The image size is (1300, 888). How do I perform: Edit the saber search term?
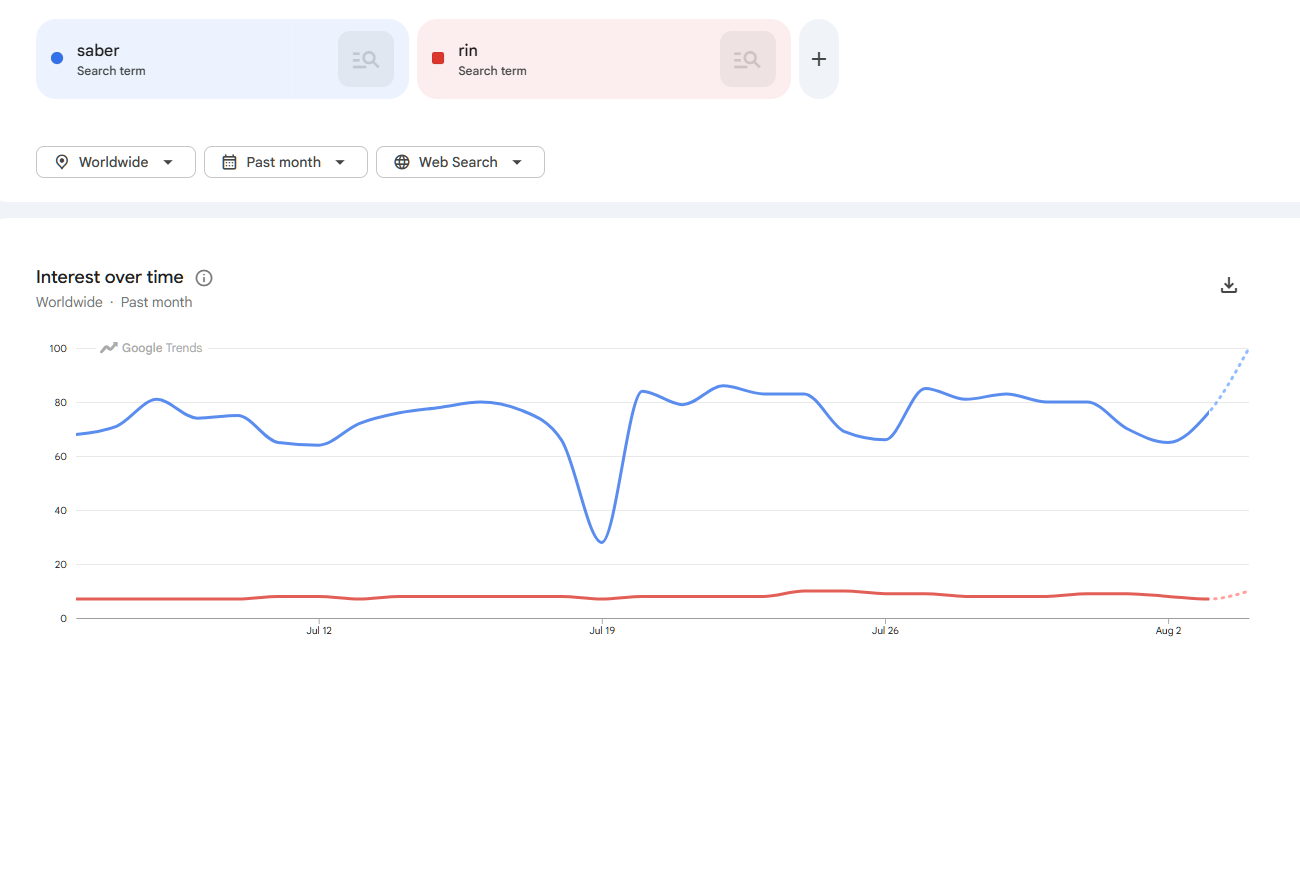pyautogui.click(x=98, y=50)
